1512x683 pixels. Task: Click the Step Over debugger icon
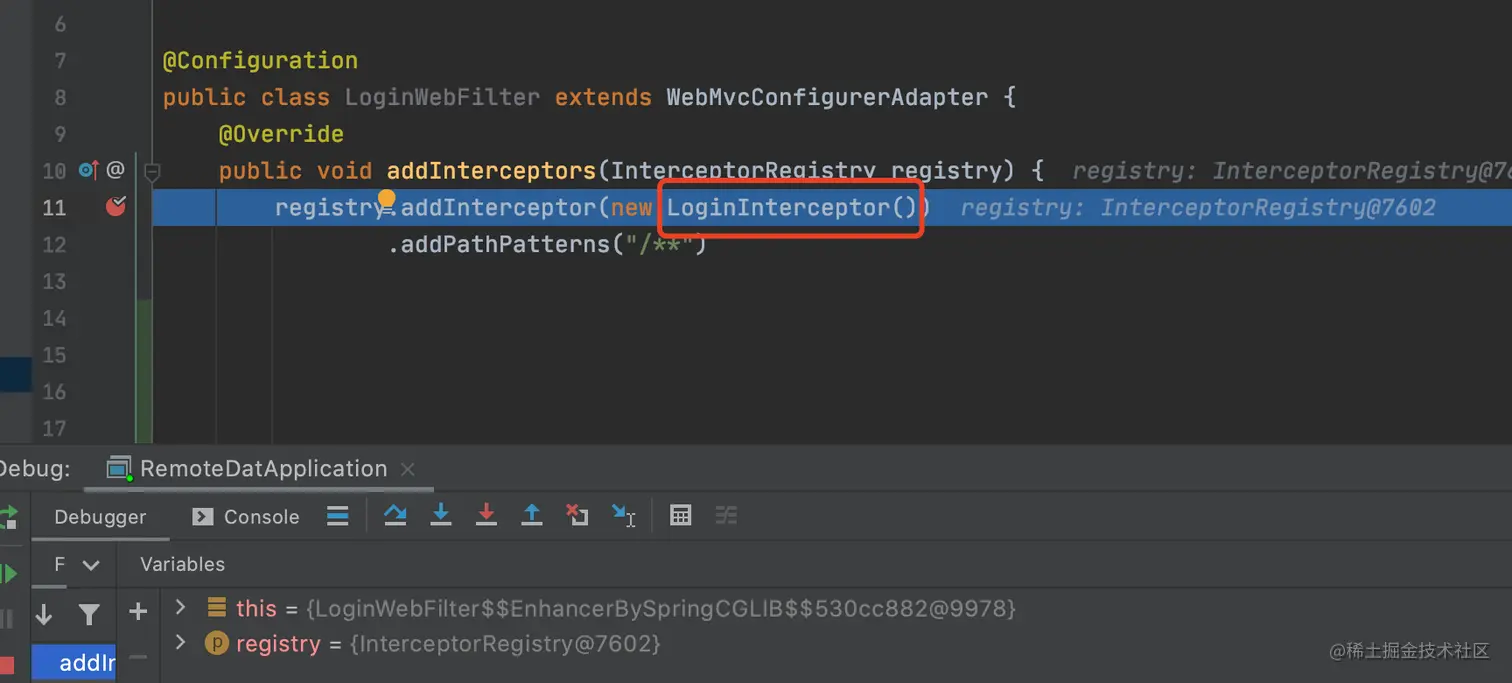pyautogui.click(x=395, y=516)
